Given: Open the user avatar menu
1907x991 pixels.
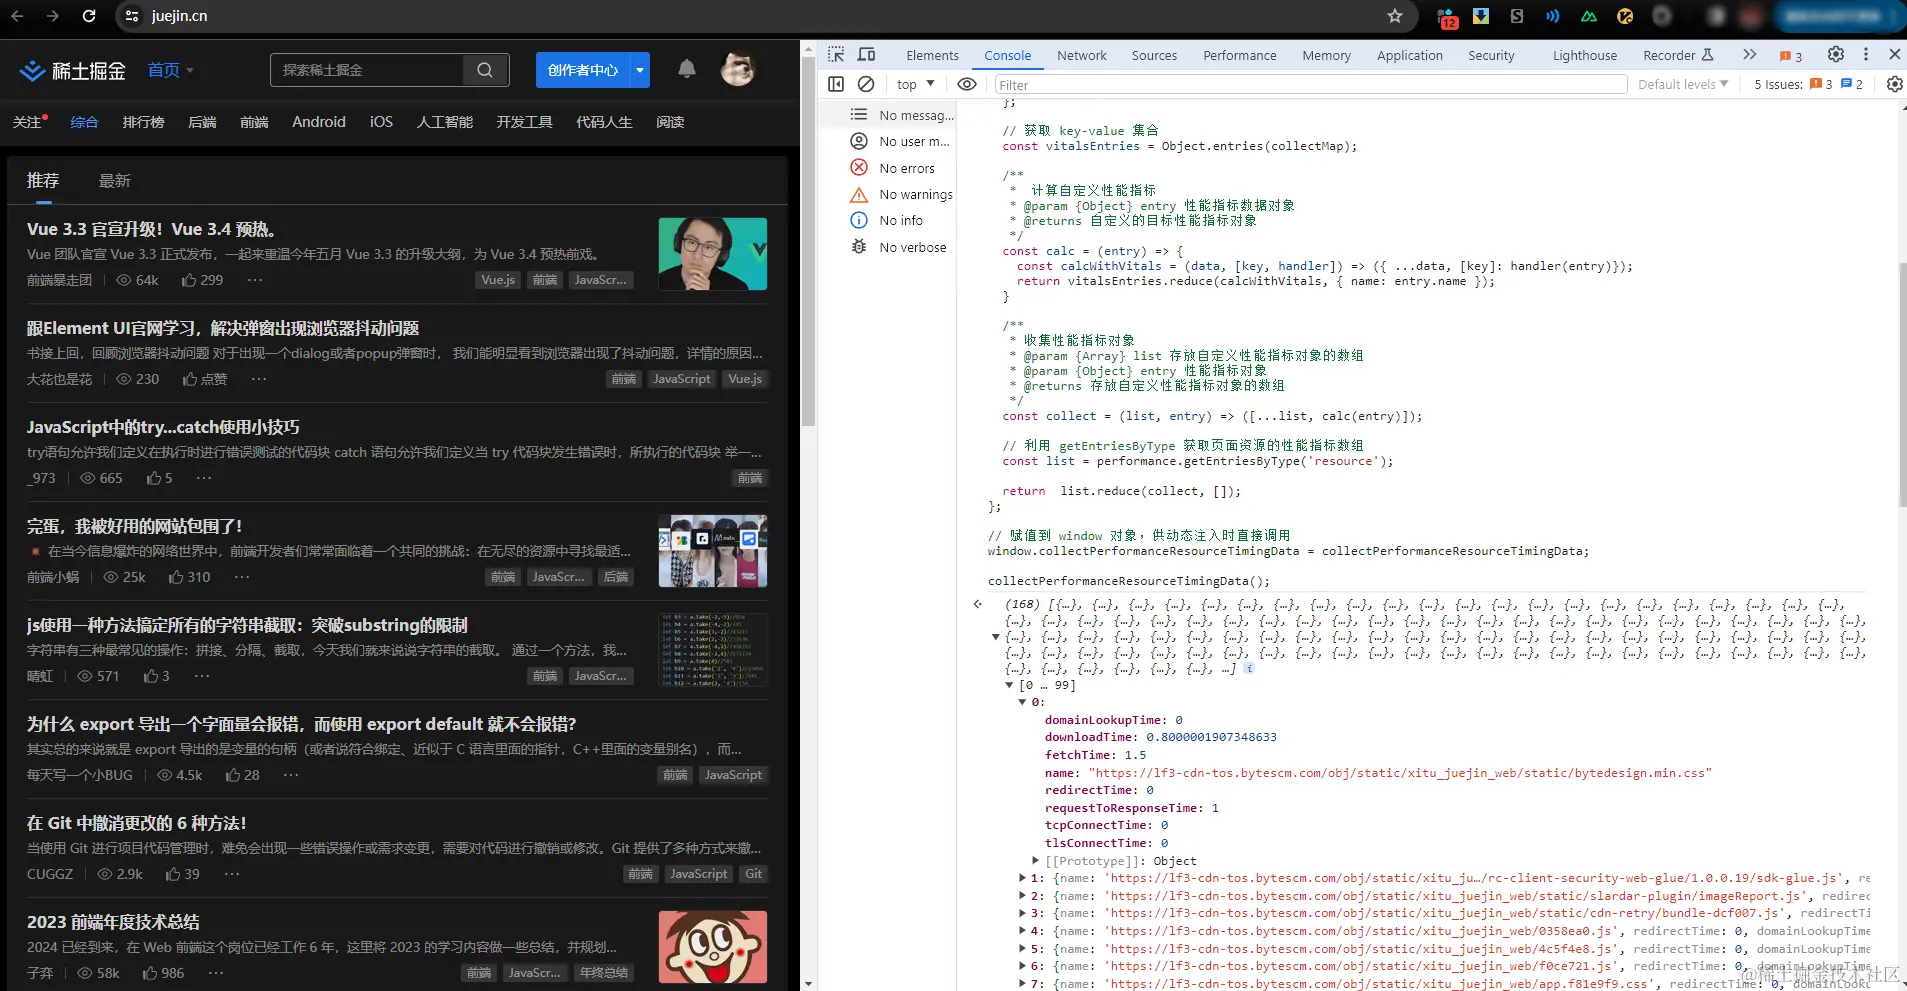Looking at the screenshot, I should (x=738, y=69).
